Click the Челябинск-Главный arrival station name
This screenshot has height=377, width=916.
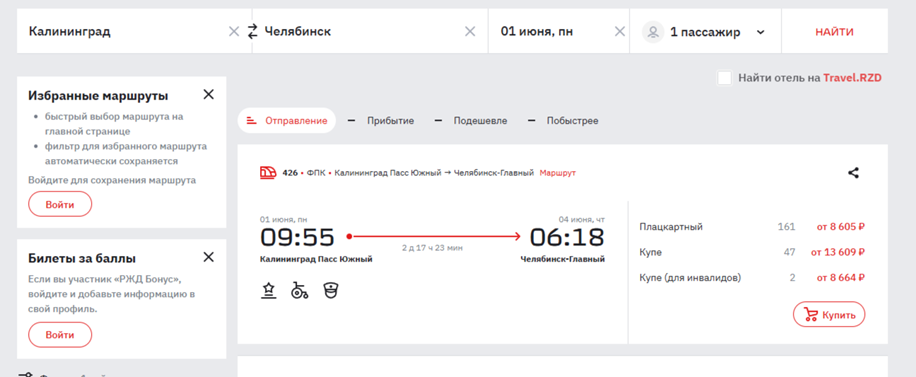563,259
